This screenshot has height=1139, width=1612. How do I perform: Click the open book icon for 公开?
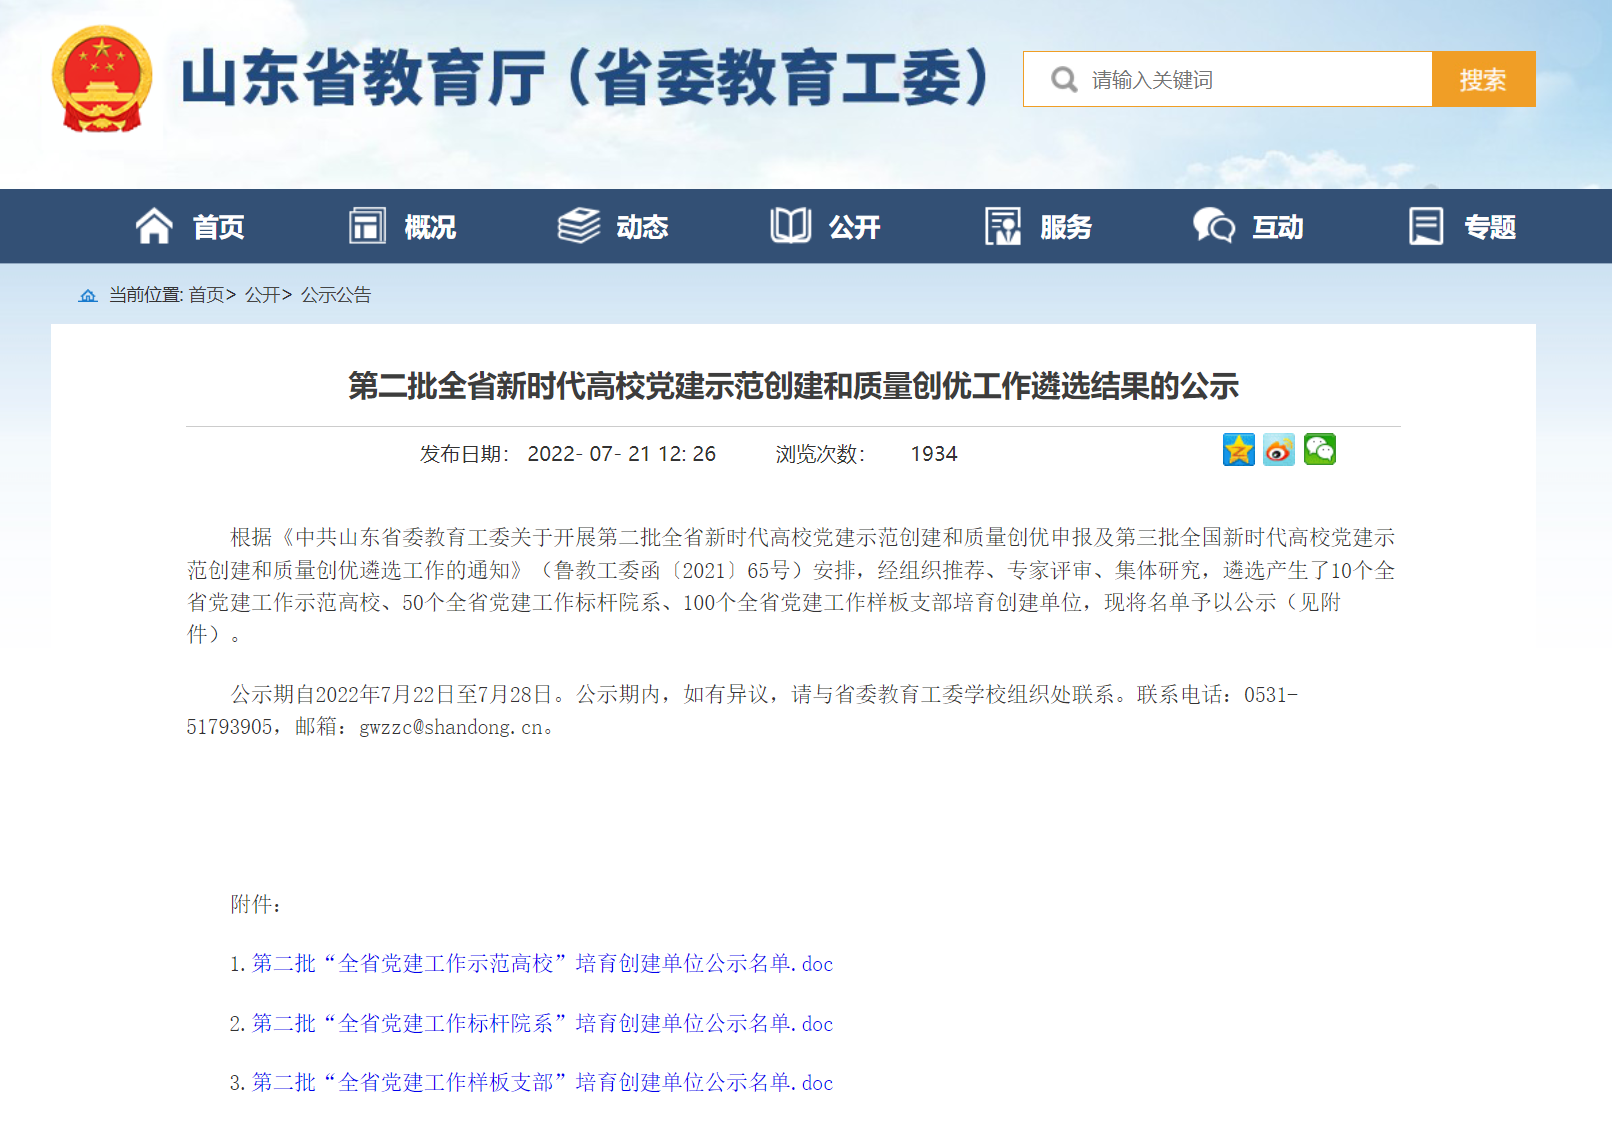pyautogui.click(x=790, y=227)
